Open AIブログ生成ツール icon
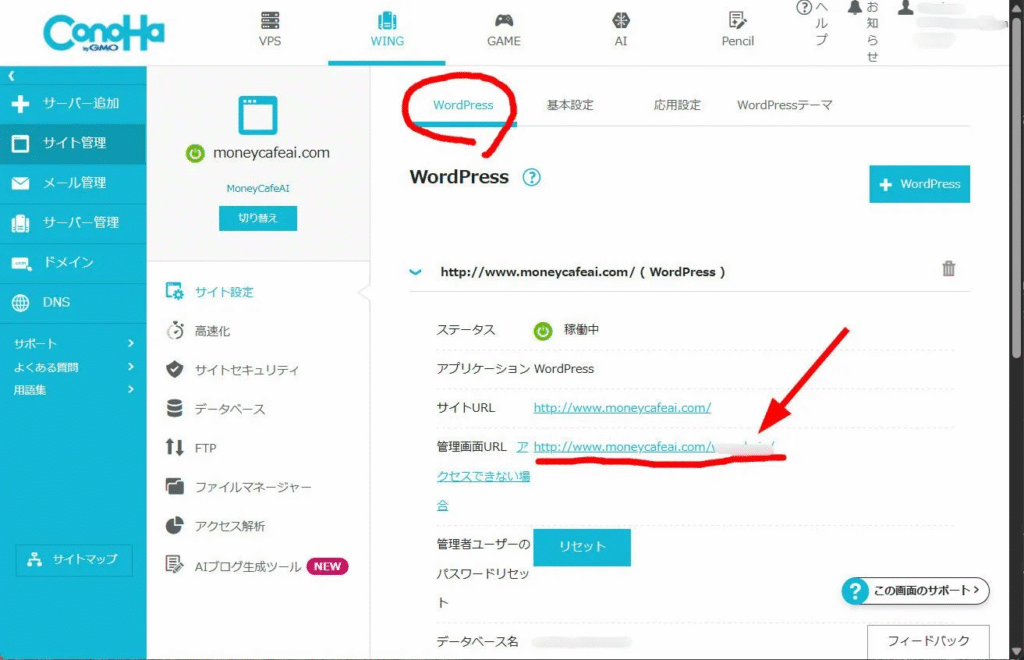1024x660 pixels. [174, 565]
